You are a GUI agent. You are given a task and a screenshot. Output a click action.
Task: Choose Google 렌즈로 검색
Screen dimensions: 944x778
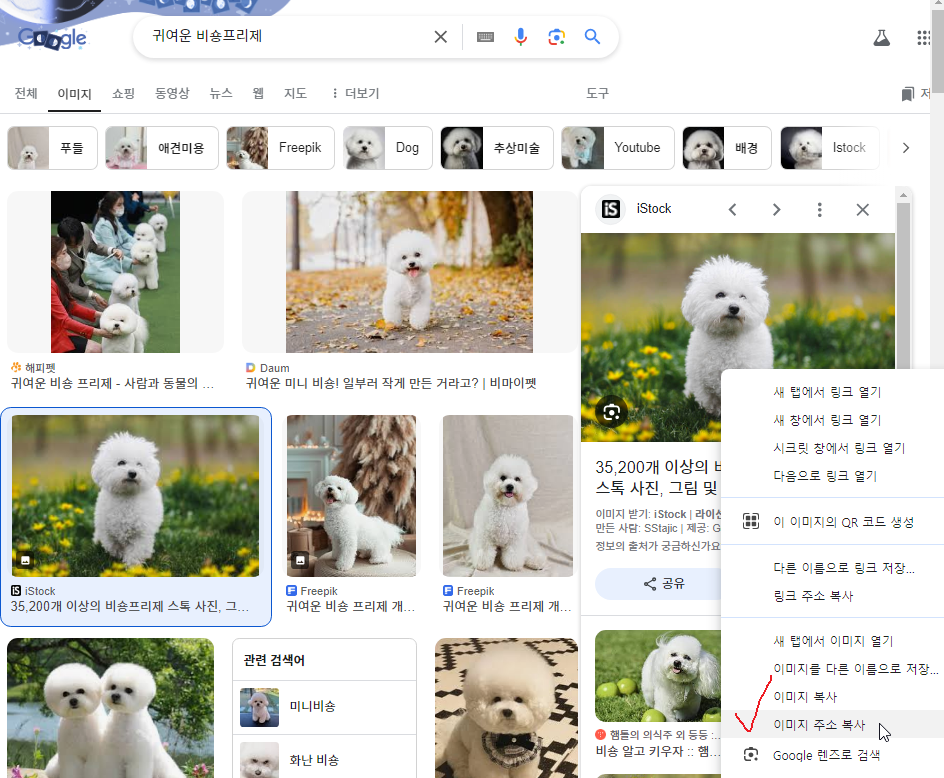832,755
